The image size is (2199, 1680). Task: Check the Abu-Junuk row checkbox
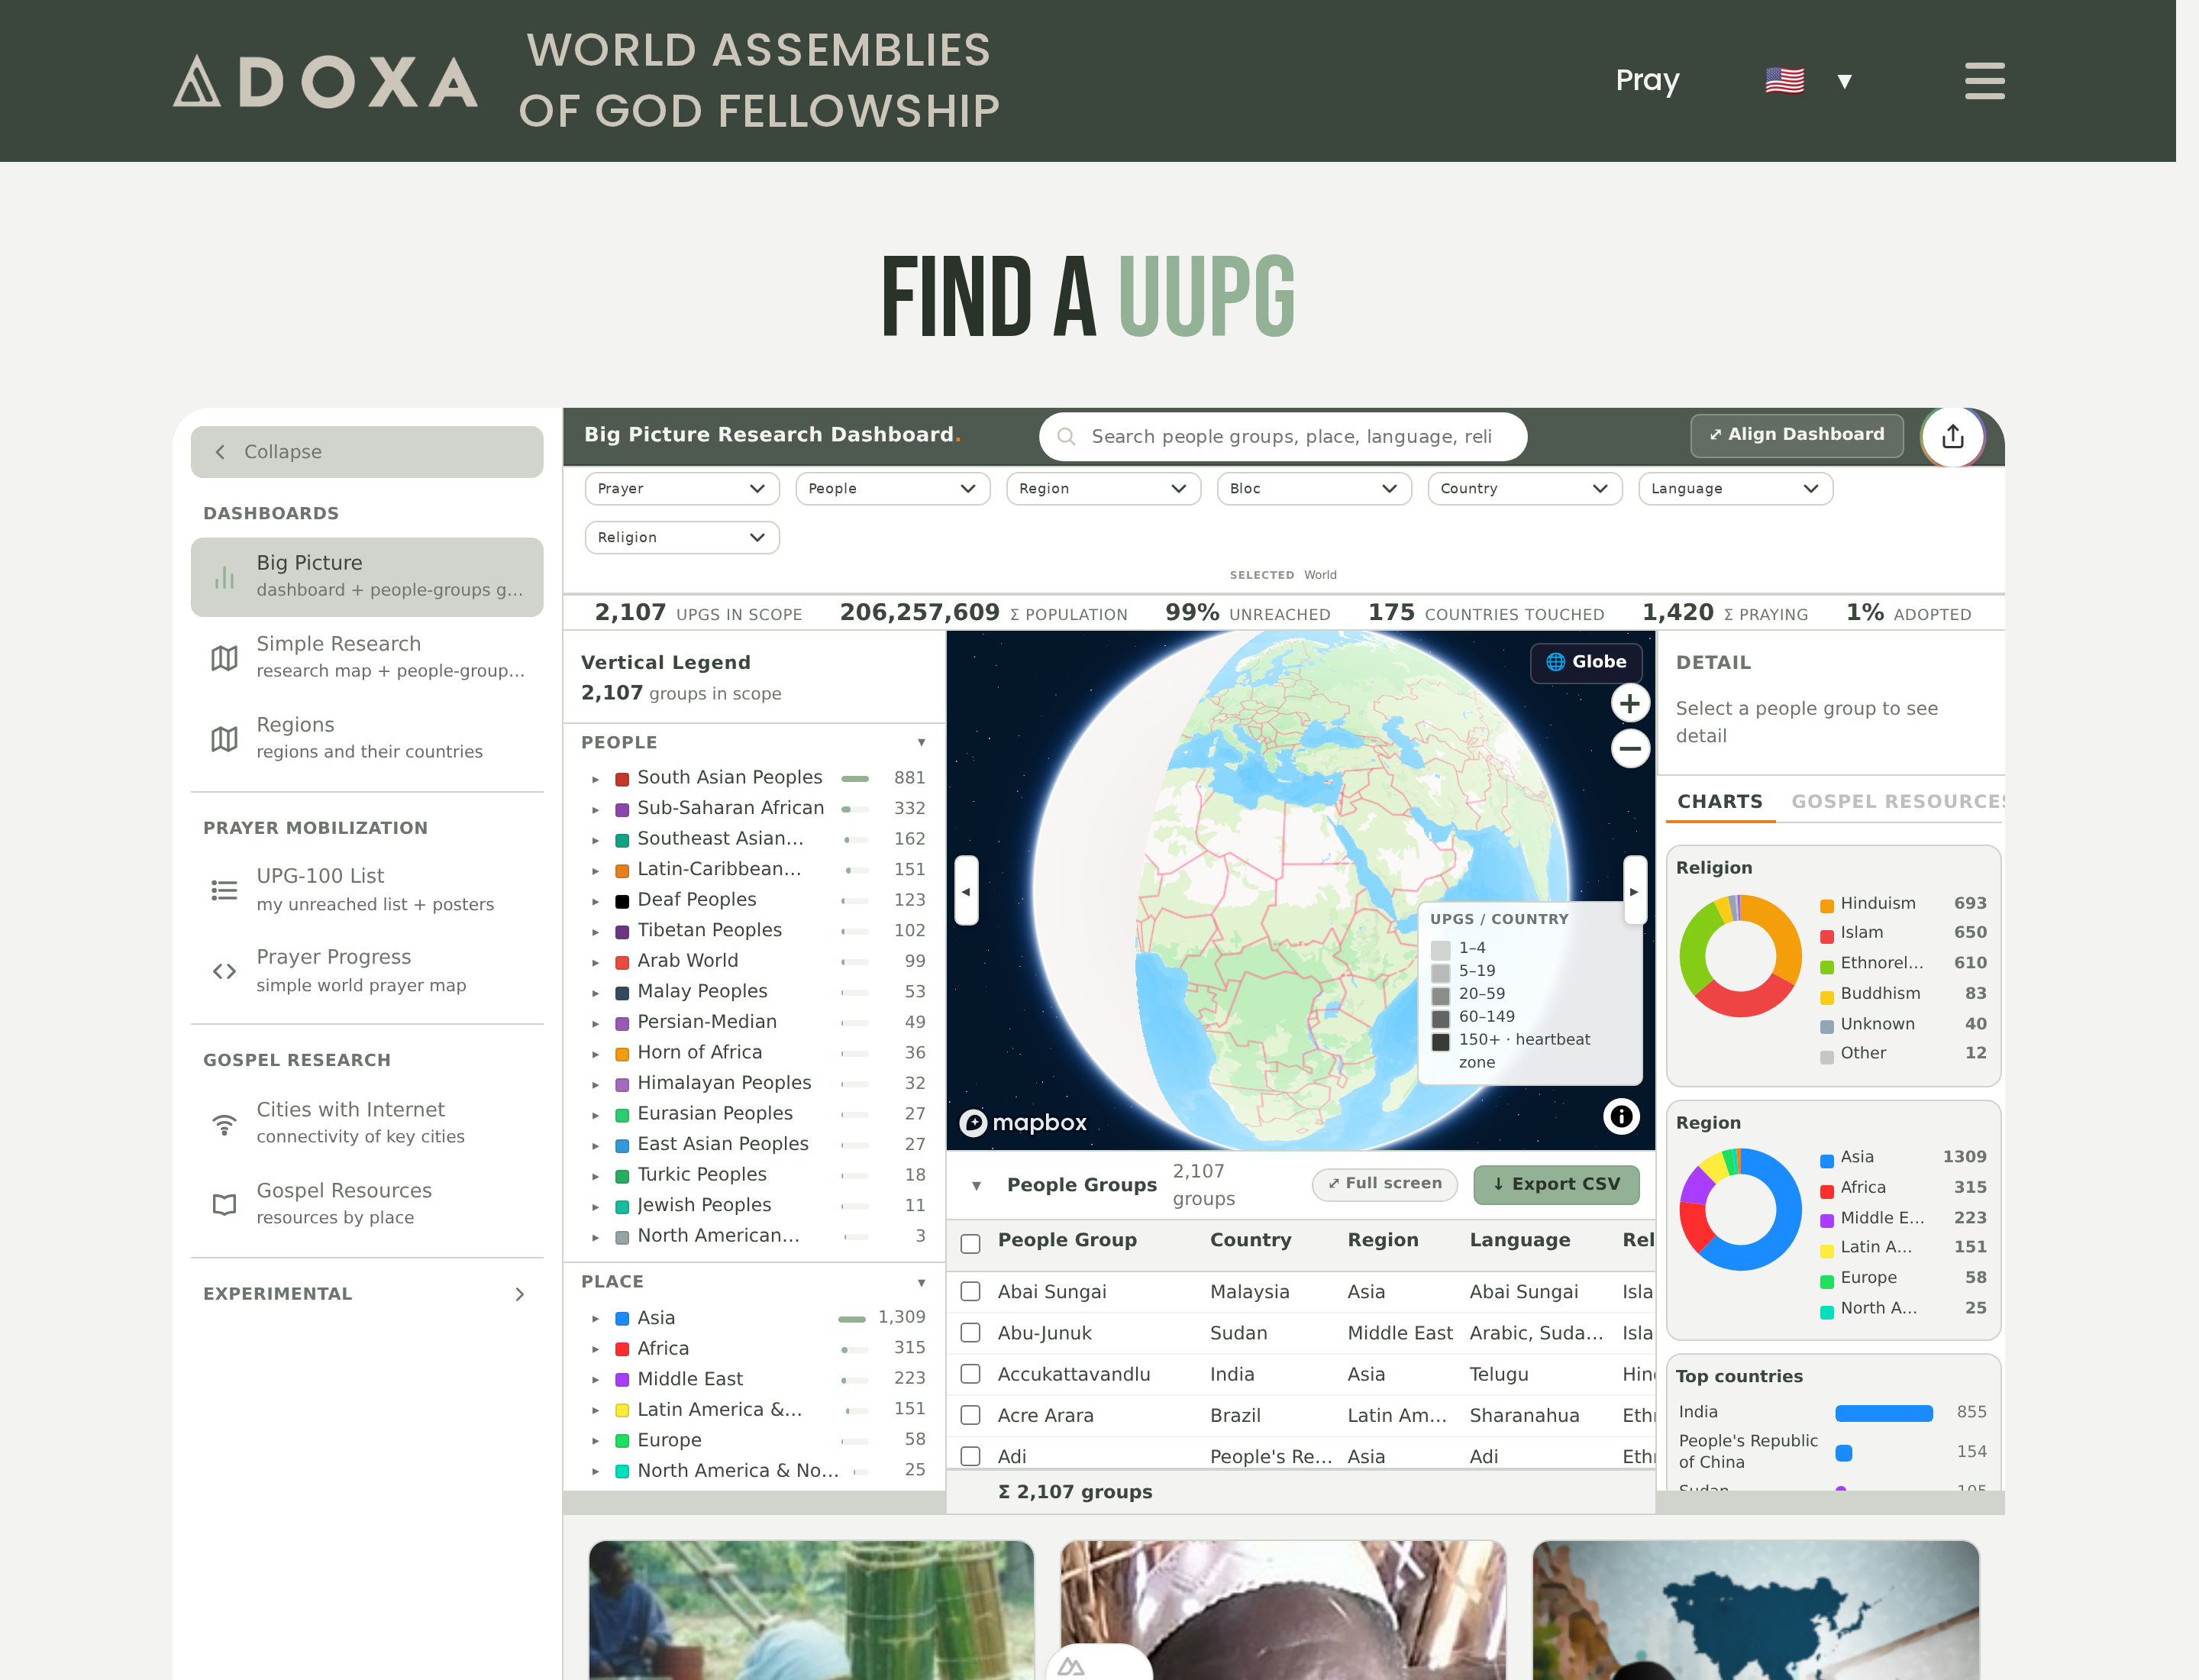tap(970, 1332)
